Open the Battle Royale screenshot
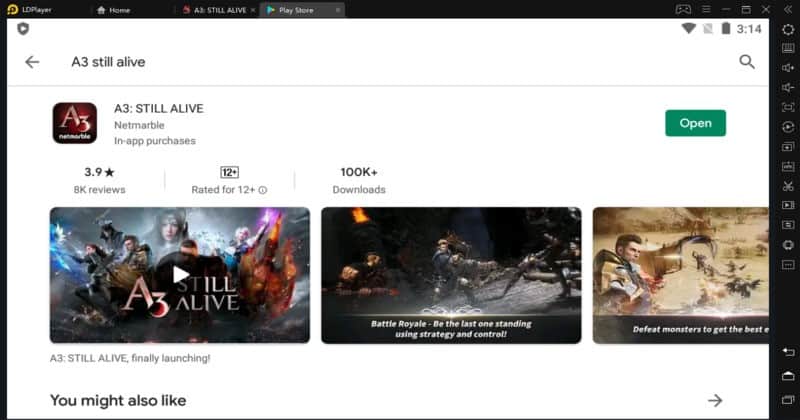 tap(451, 275)
